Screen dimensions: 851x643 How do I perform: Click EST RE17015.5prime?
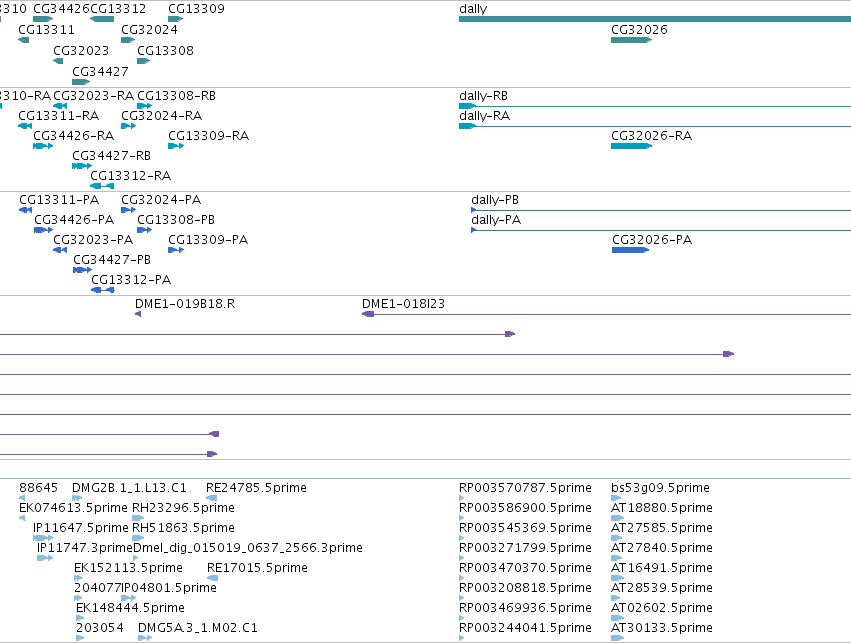click(212, 578)
